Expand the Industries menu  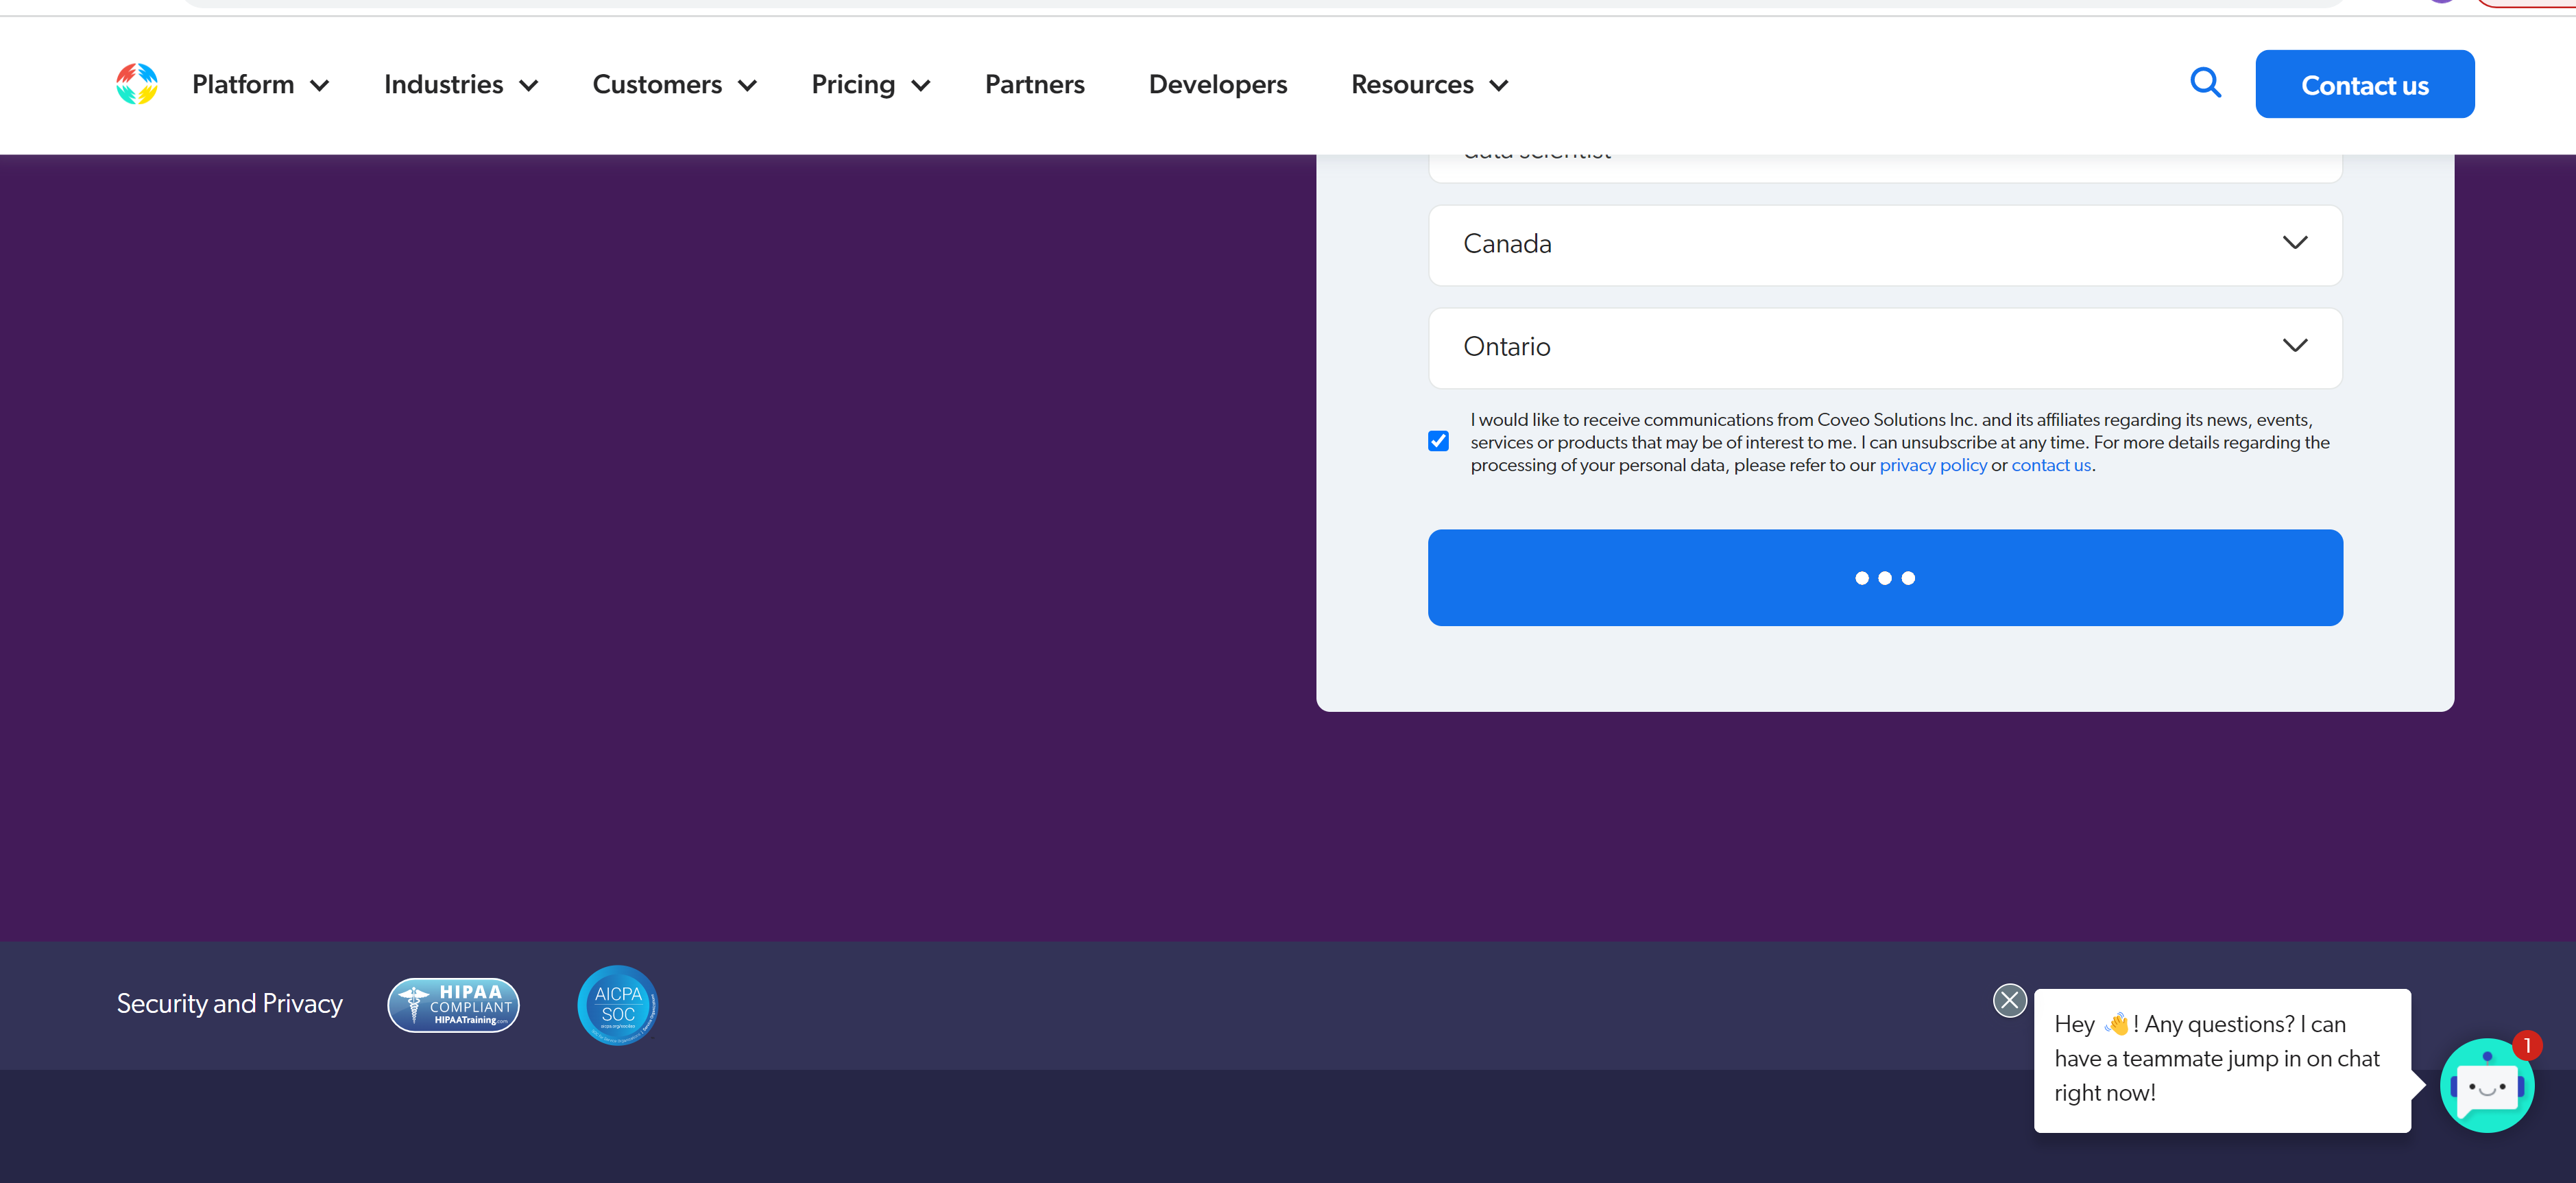[460, 85]
